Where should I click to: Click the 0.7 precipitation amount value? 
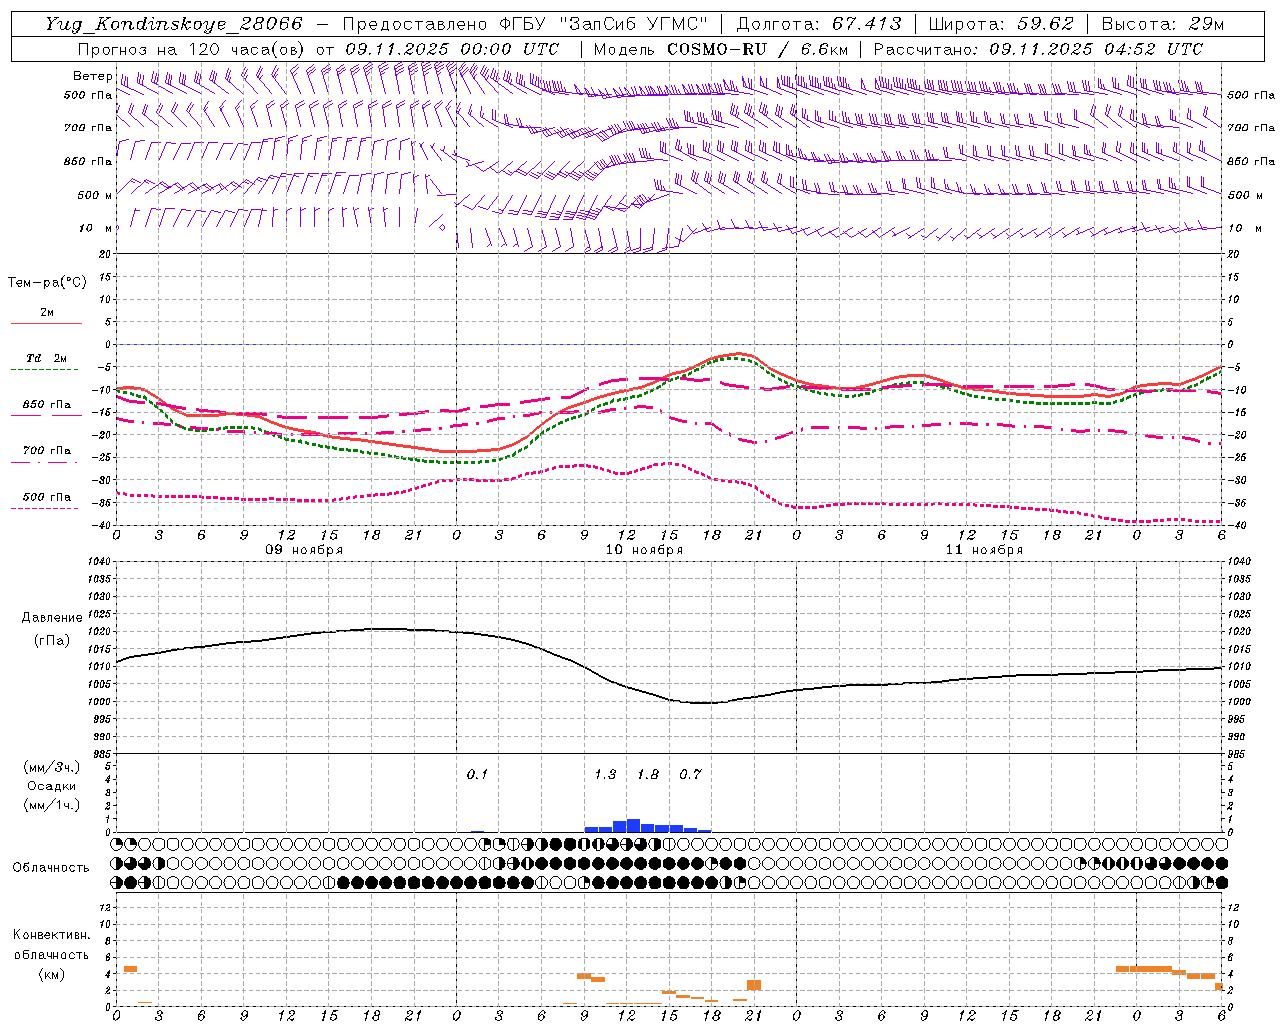click(690, 775)
